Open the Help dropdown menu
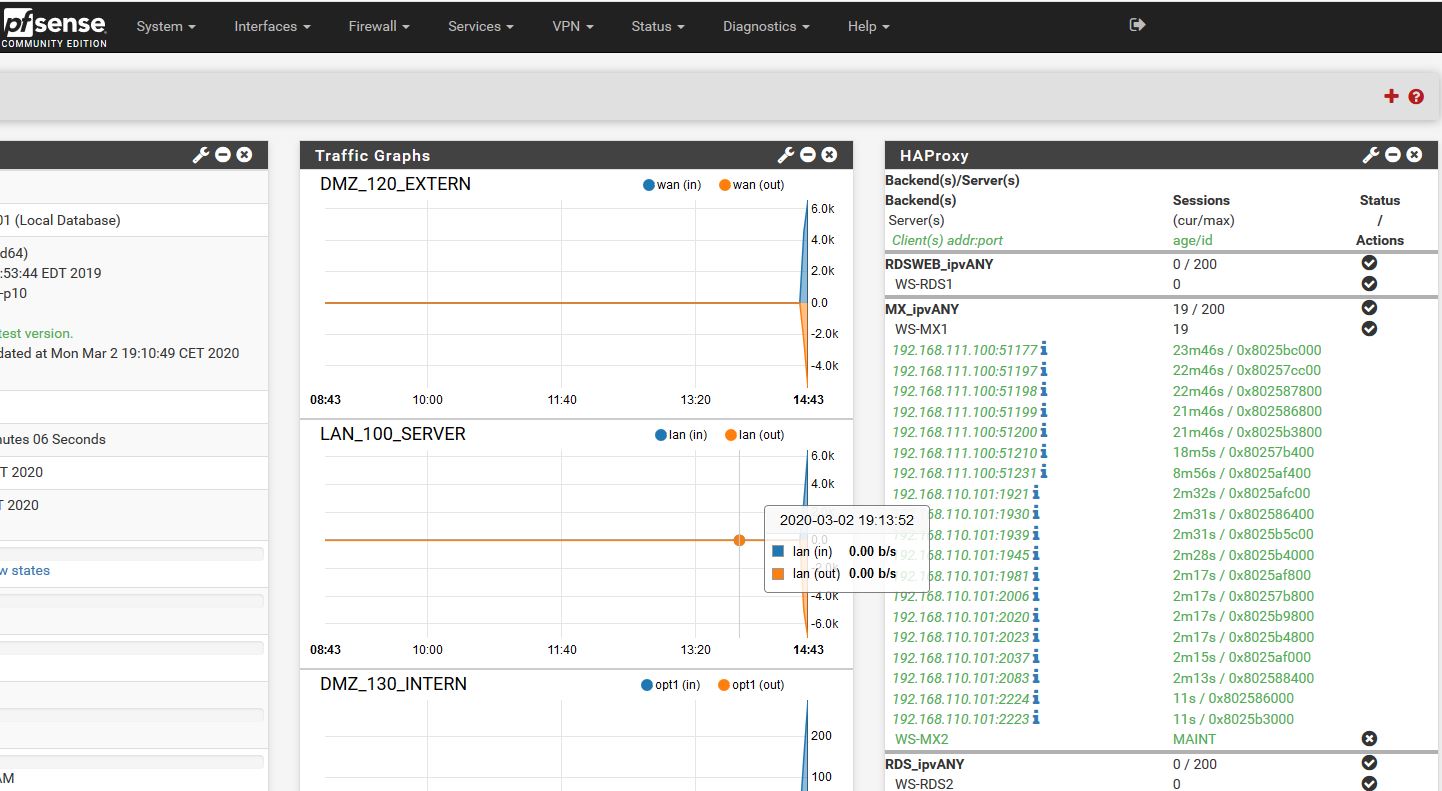Screen dimensions: 1442x791 click(x=869, y=26)
